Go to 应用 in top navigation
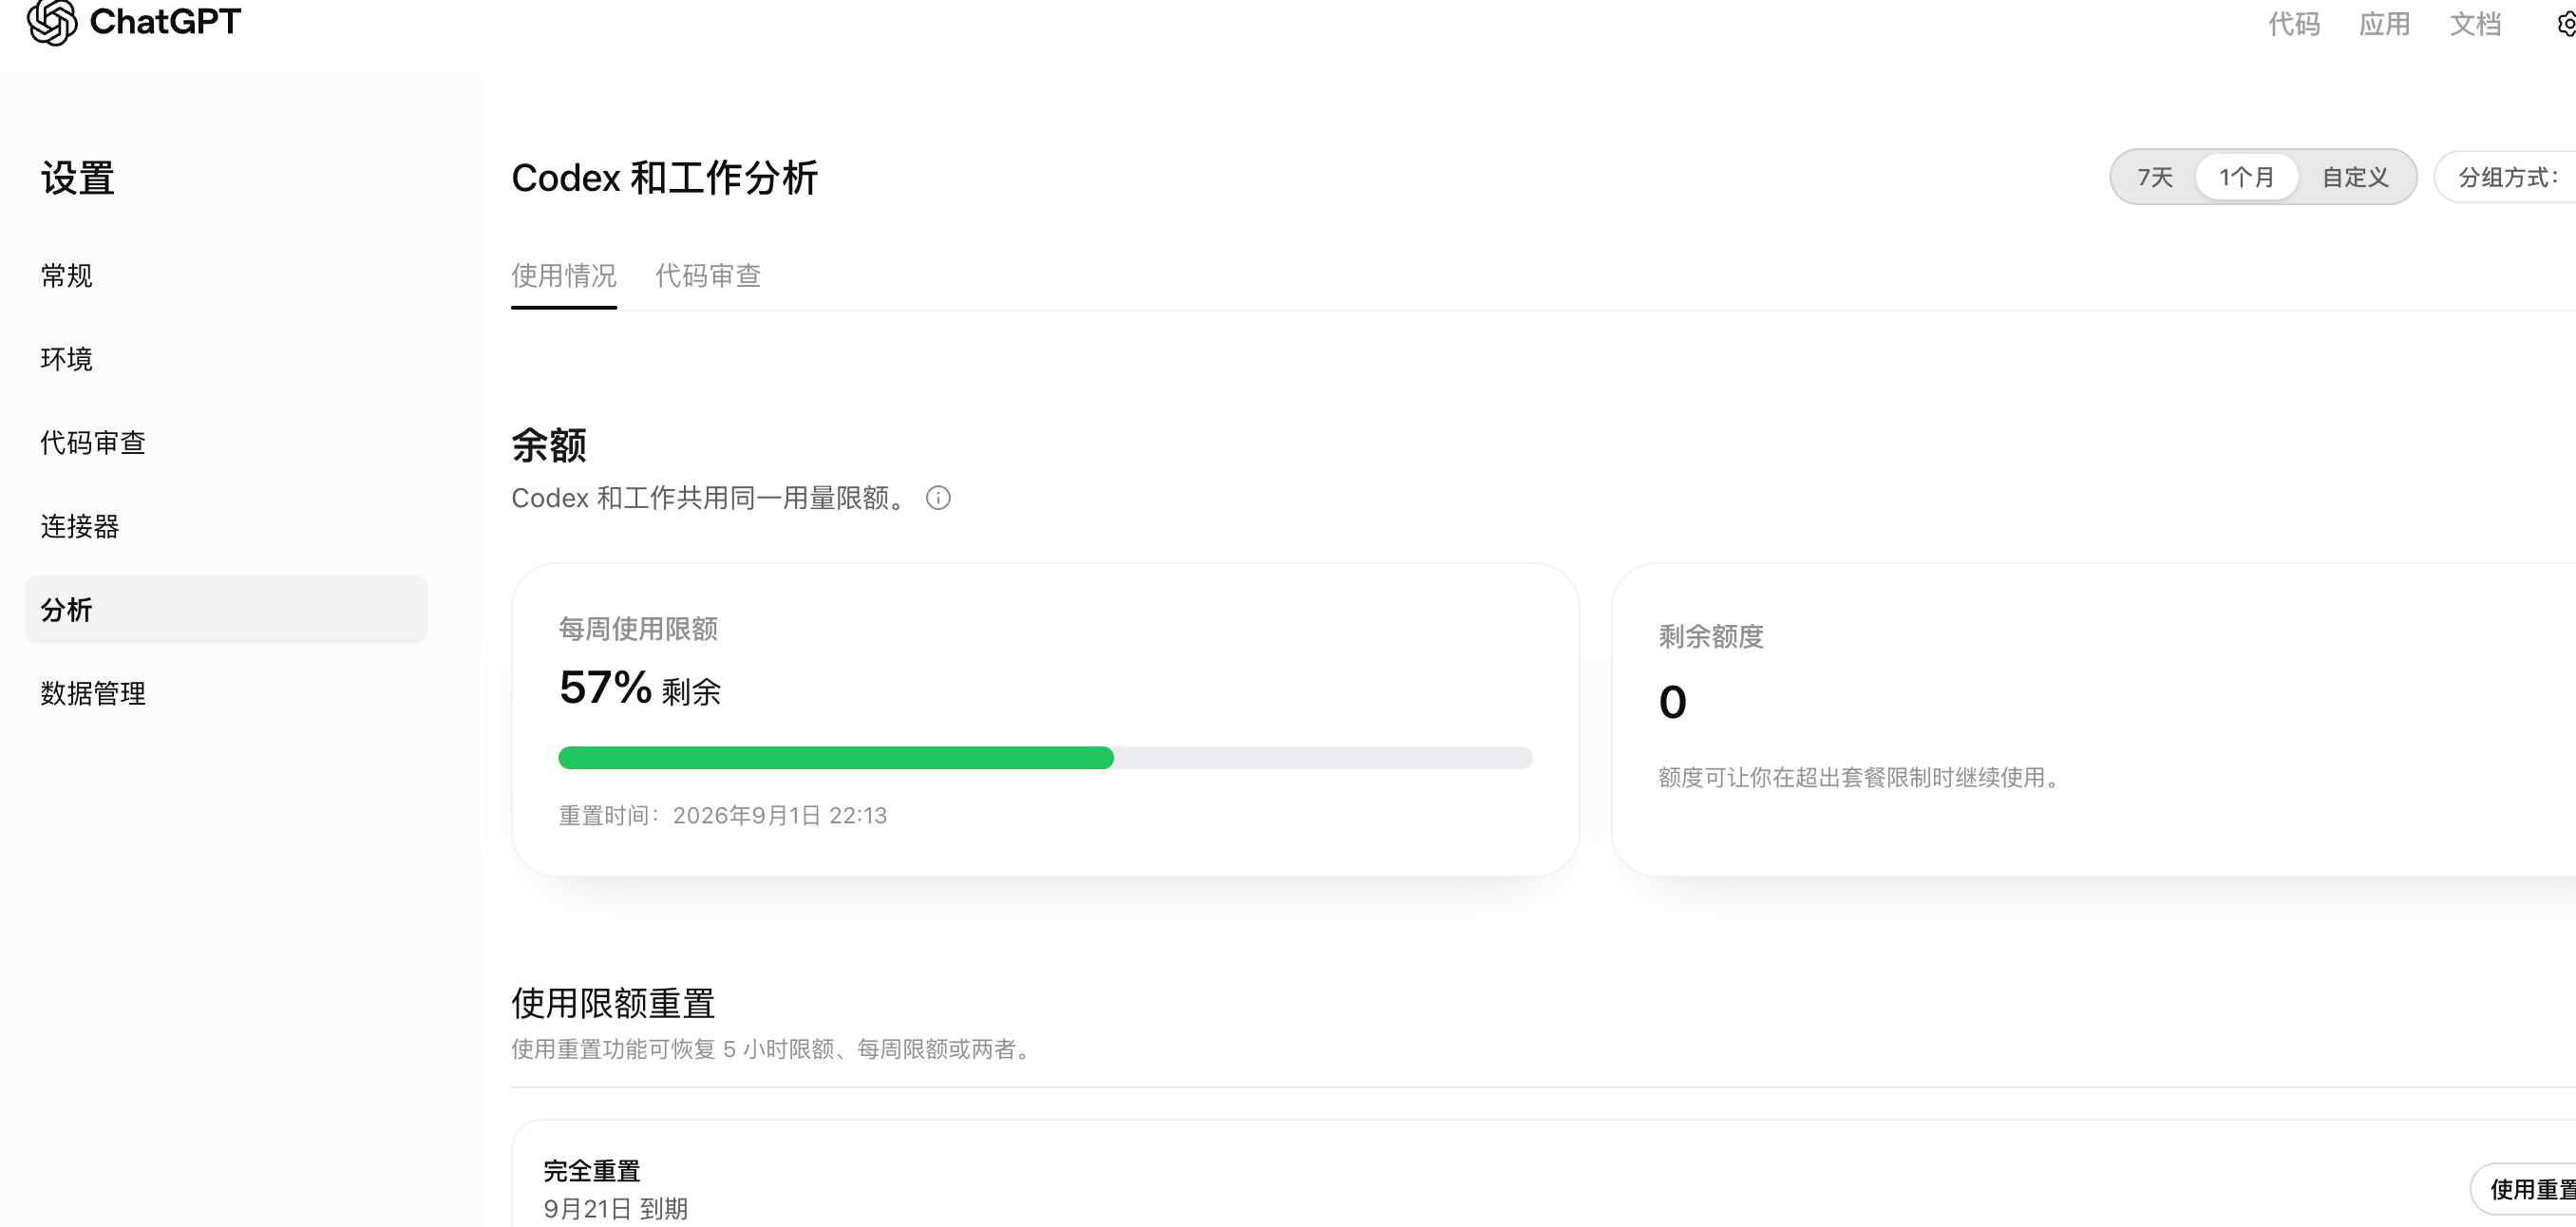Viewport: 2576px width, 1227px height. [2384, 24]
